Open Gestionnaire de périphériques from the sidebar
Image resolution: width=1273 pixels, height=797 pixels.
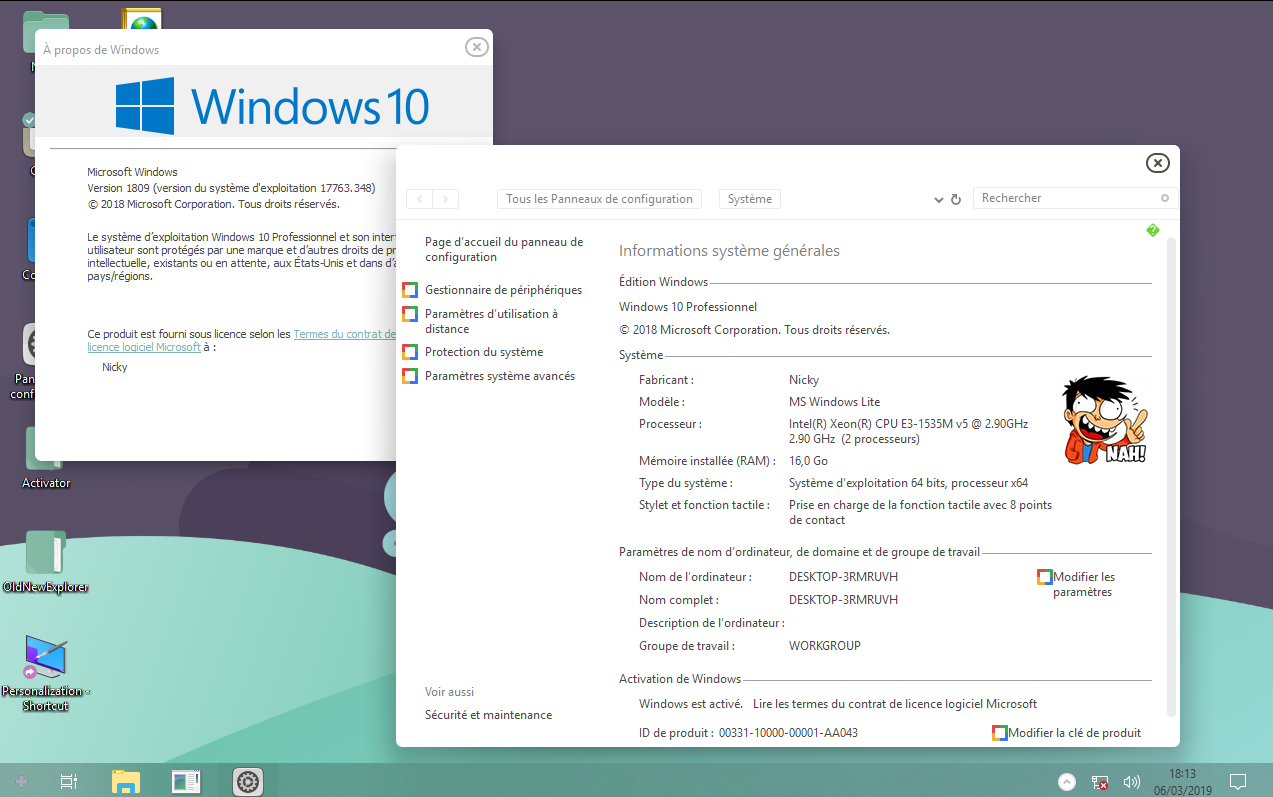click(x=503, y=290)
